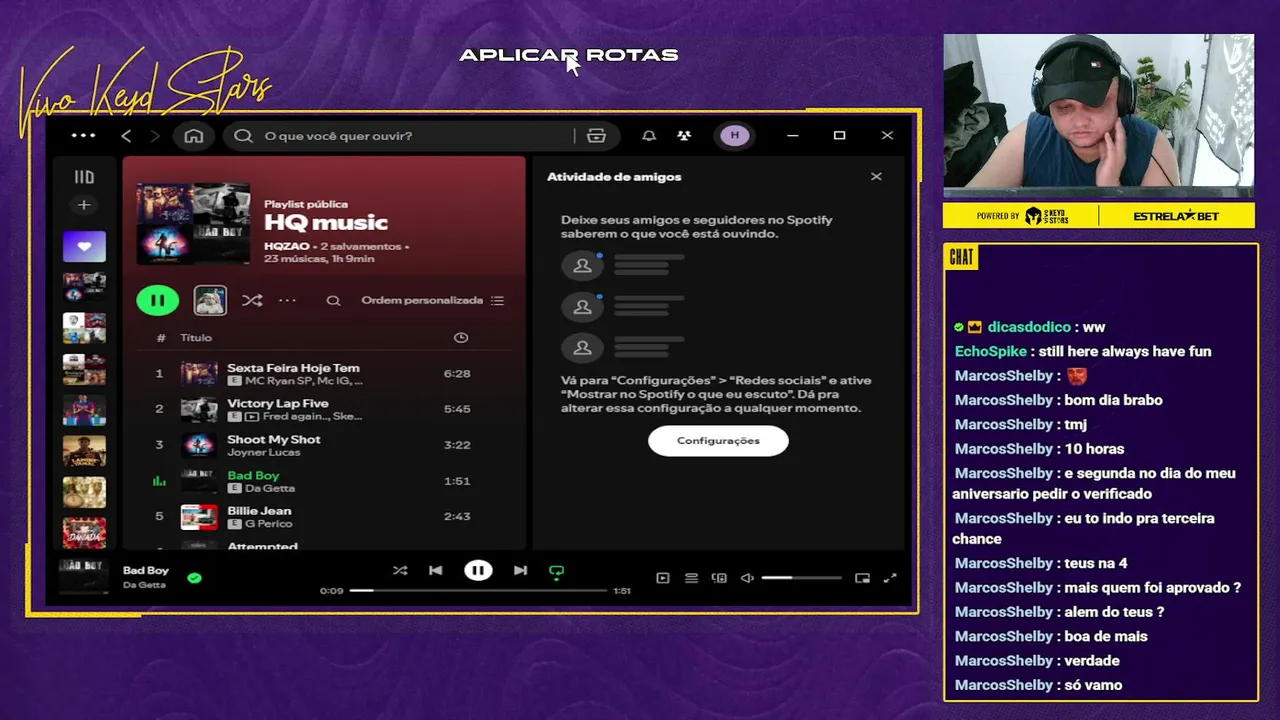
Task: Open Liked Songs heart playlist
Action: click(x=84, y=246)
